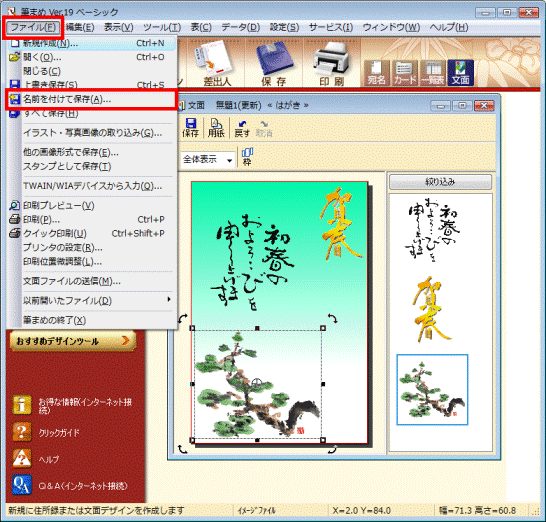Click the center anchor of pine image
Viewport: 546px width, 522px height.
tap(256, 383)
